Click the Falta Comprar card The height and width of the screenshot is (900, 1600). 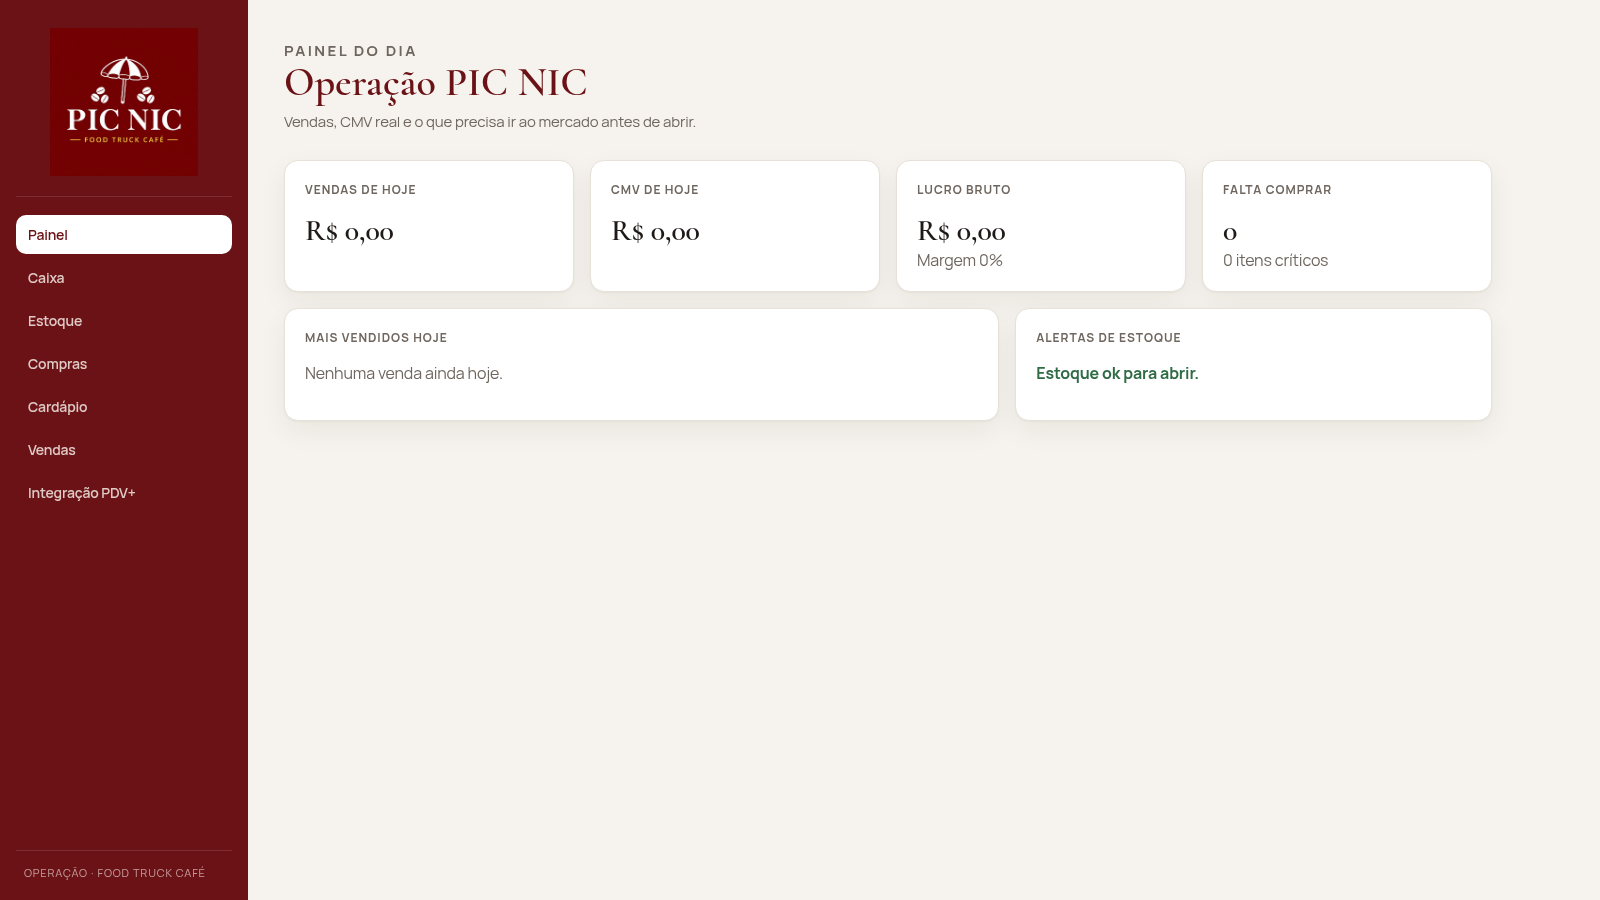(1347, 226)
